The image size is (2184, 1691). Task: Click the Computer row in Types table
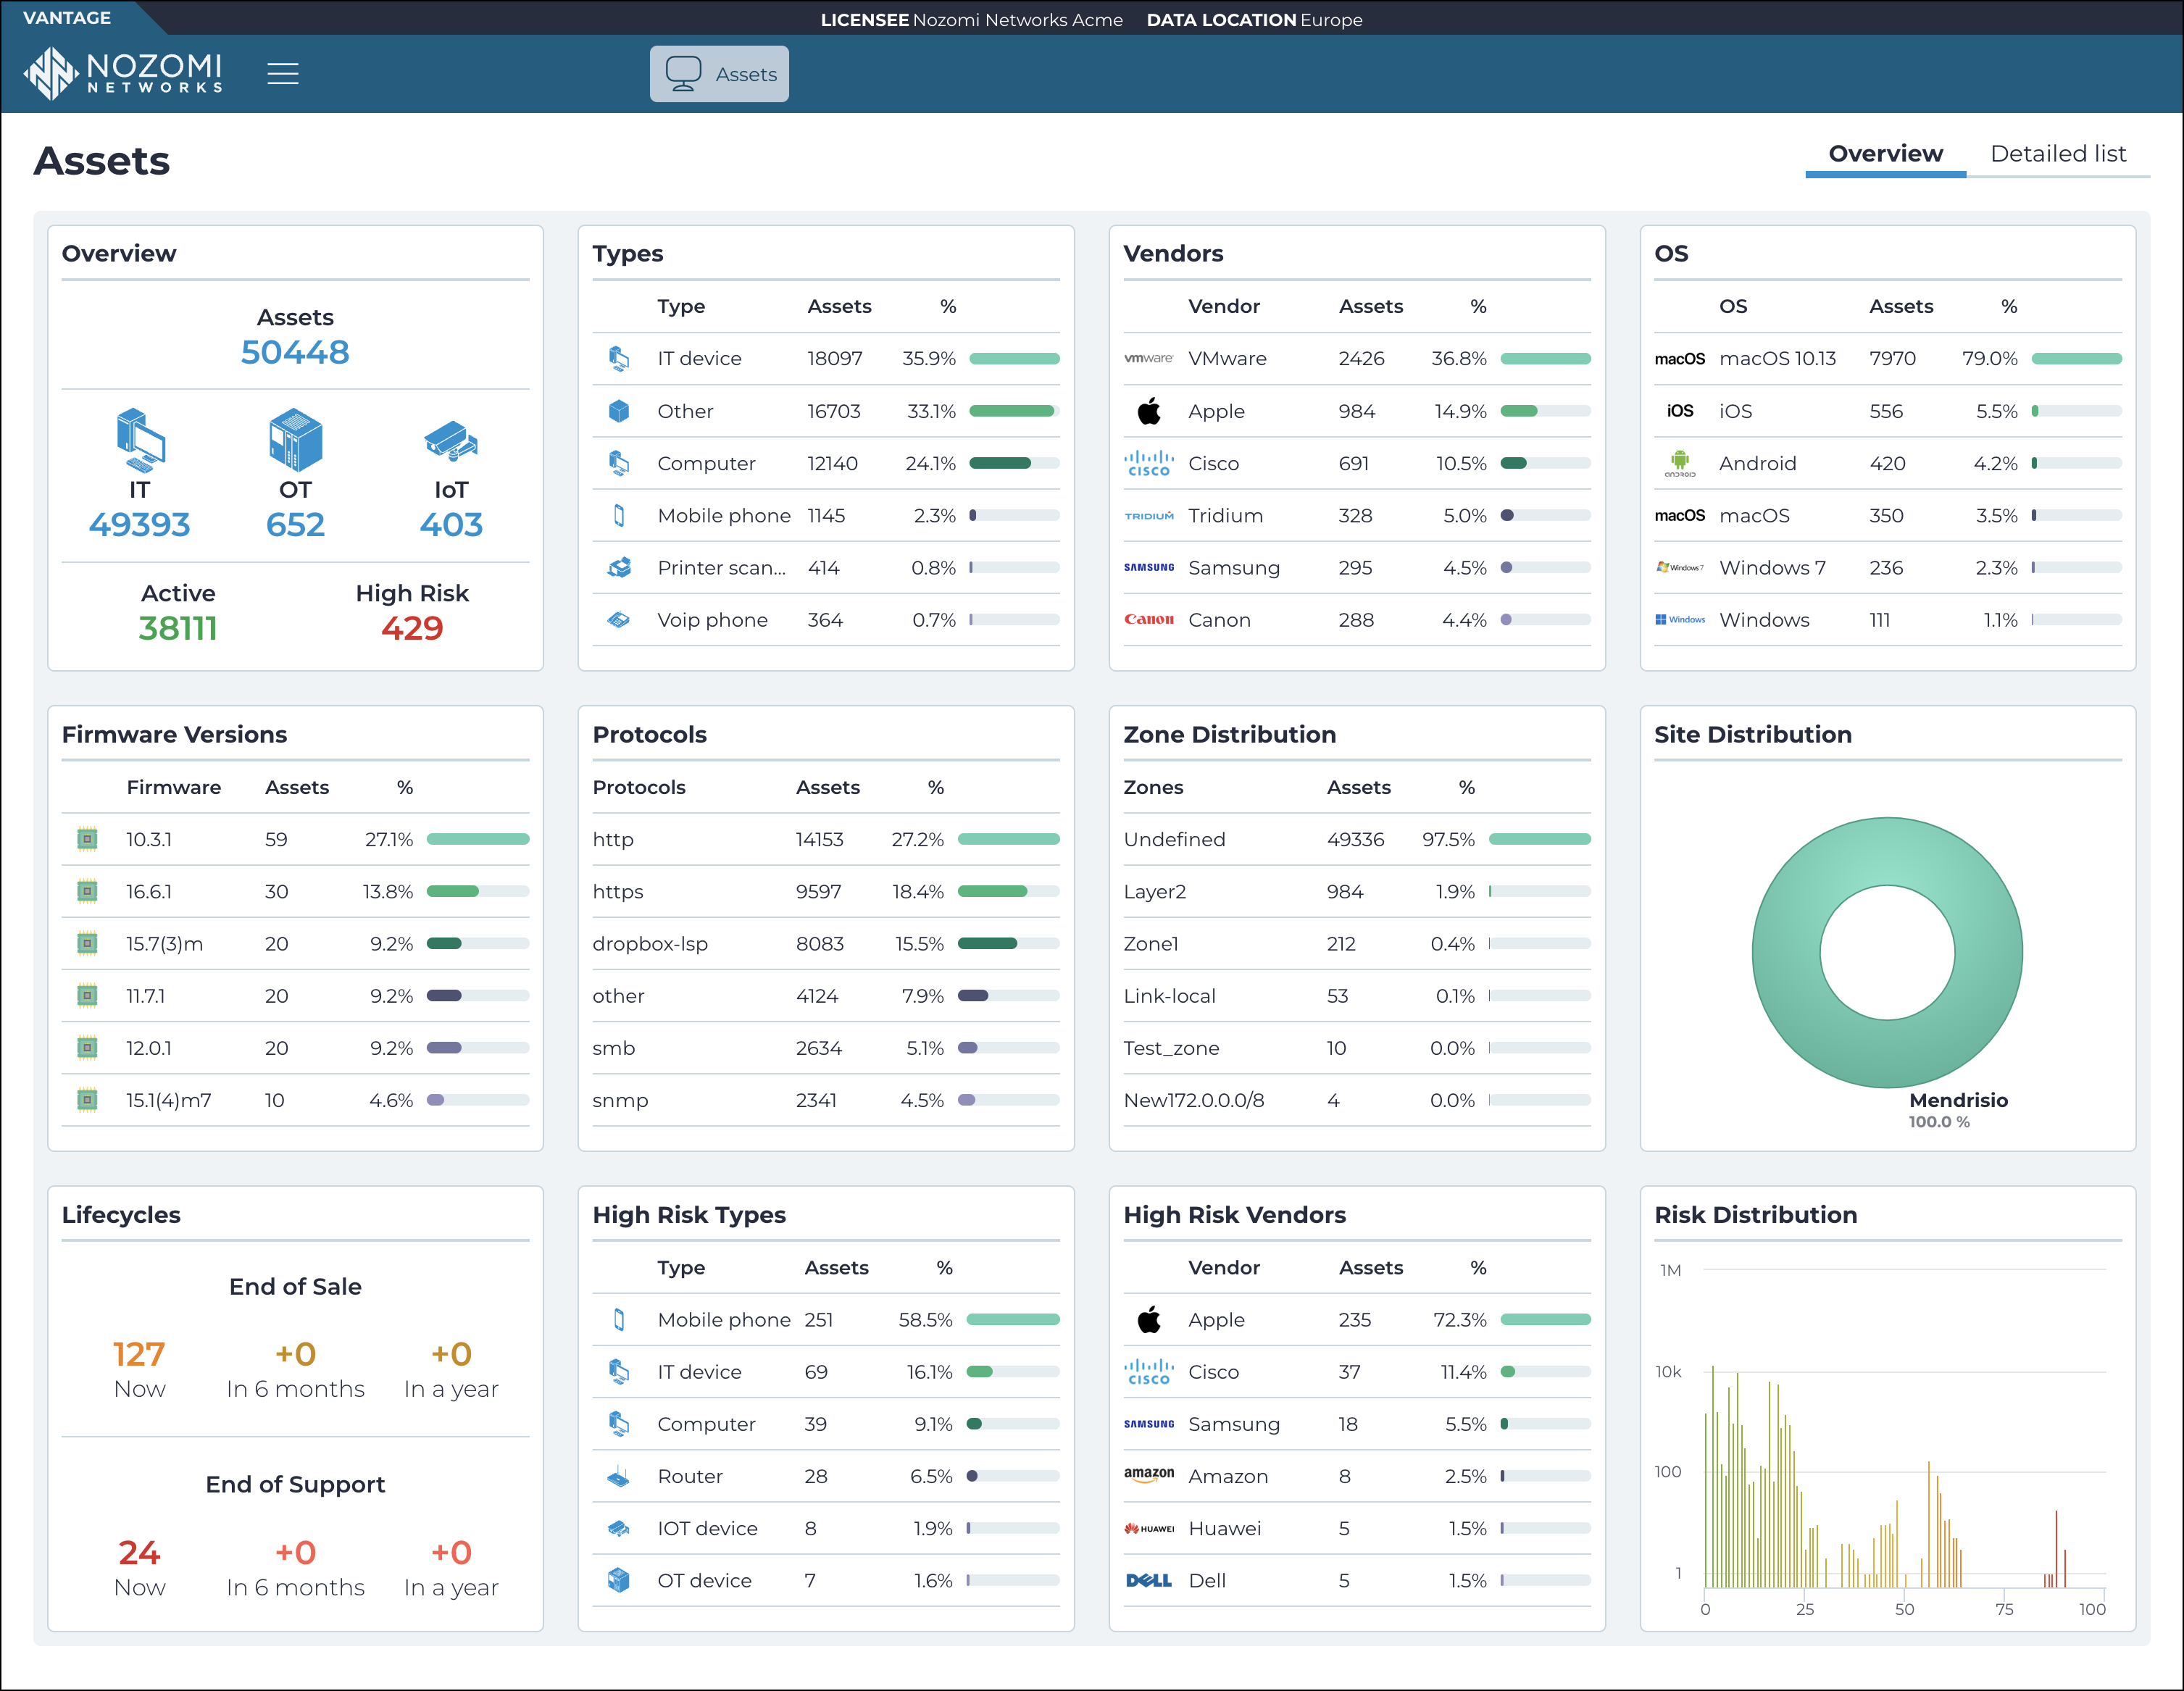[826, 464]
